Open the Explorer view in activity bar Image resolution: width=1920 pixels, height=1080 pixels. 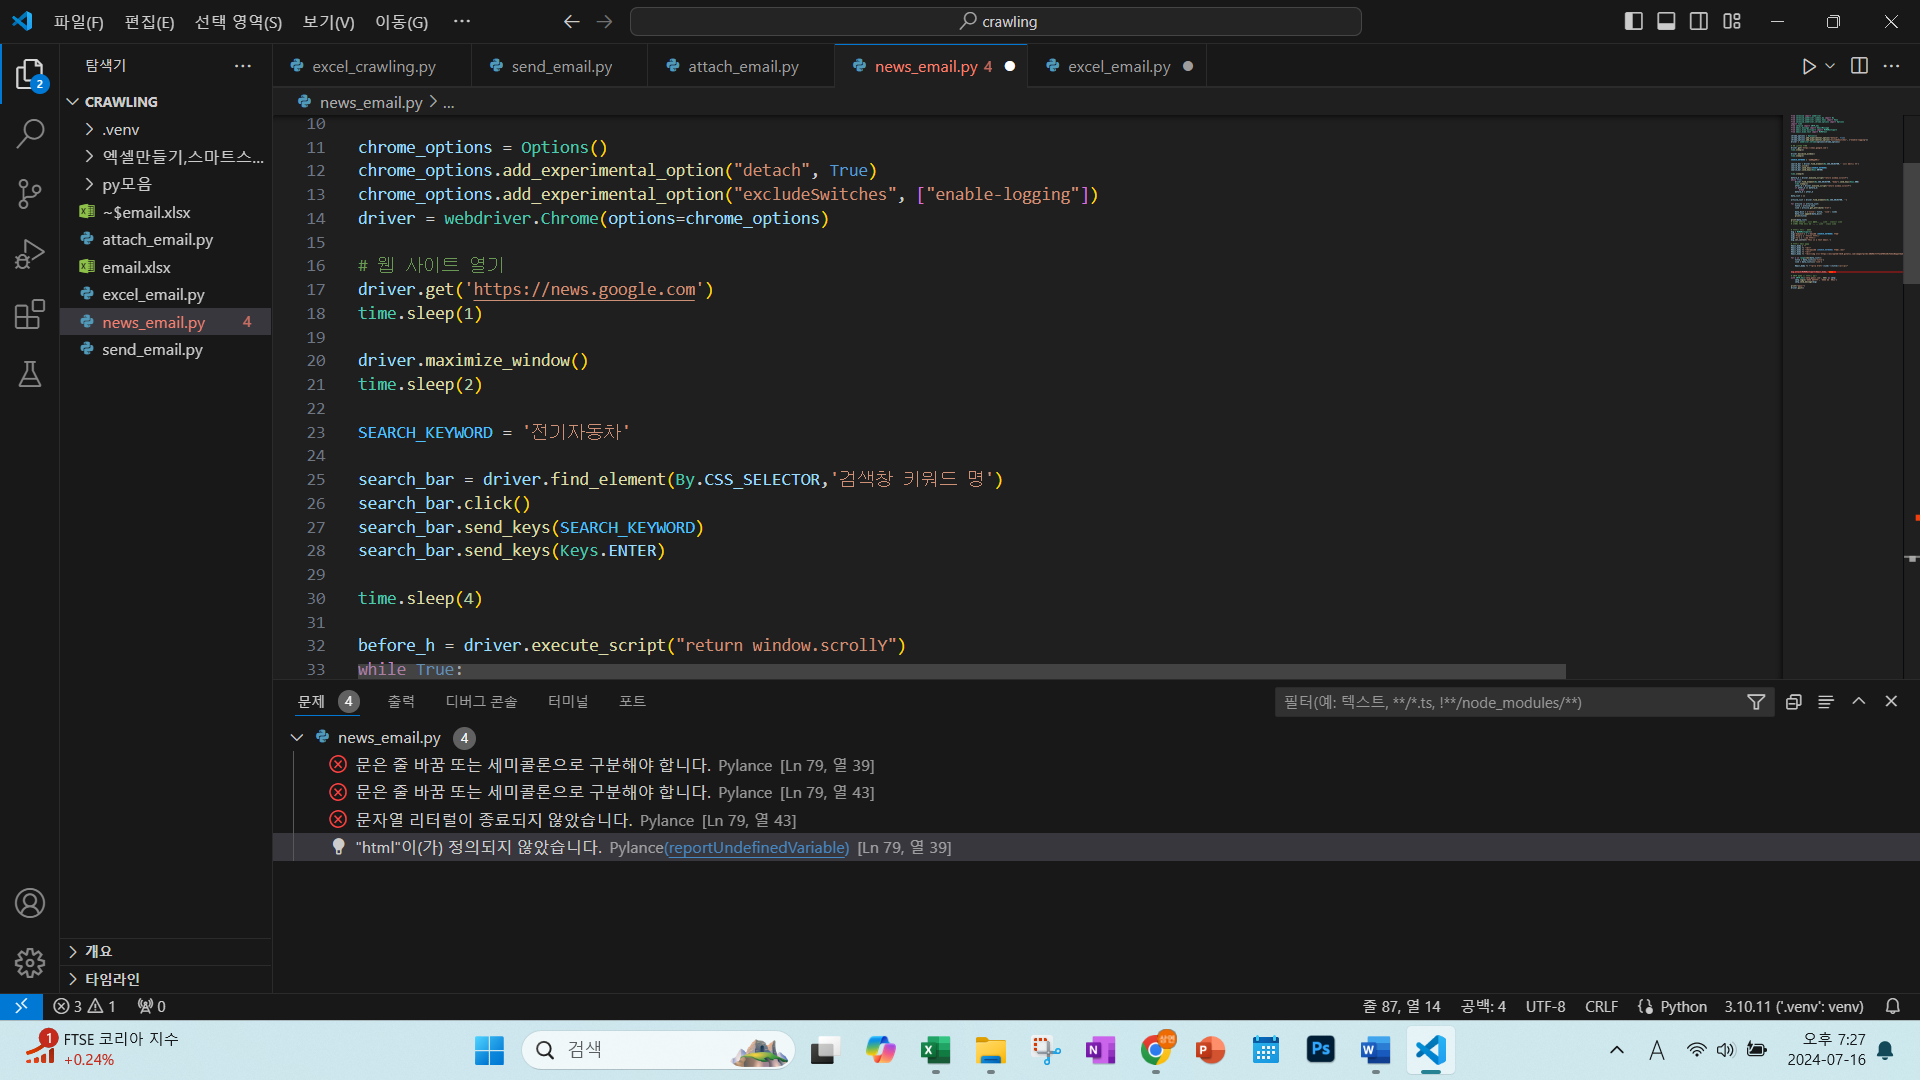coord(30,75)
